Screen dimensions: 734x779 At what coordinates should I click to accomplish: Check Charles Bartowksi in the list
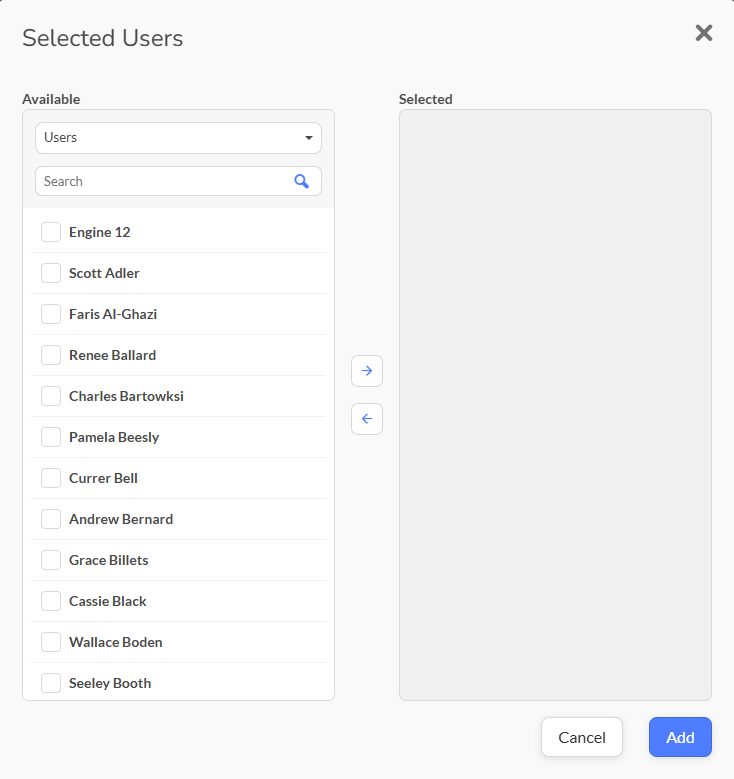click(x=51, y=396)
